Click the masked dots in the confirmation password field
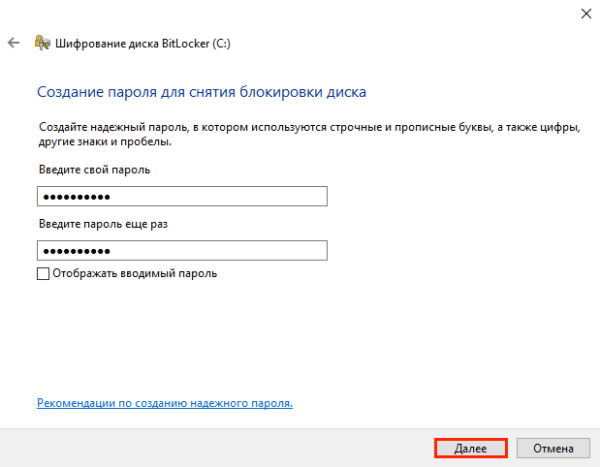This screenshot has height=467, width=600. tap(76, 250)
